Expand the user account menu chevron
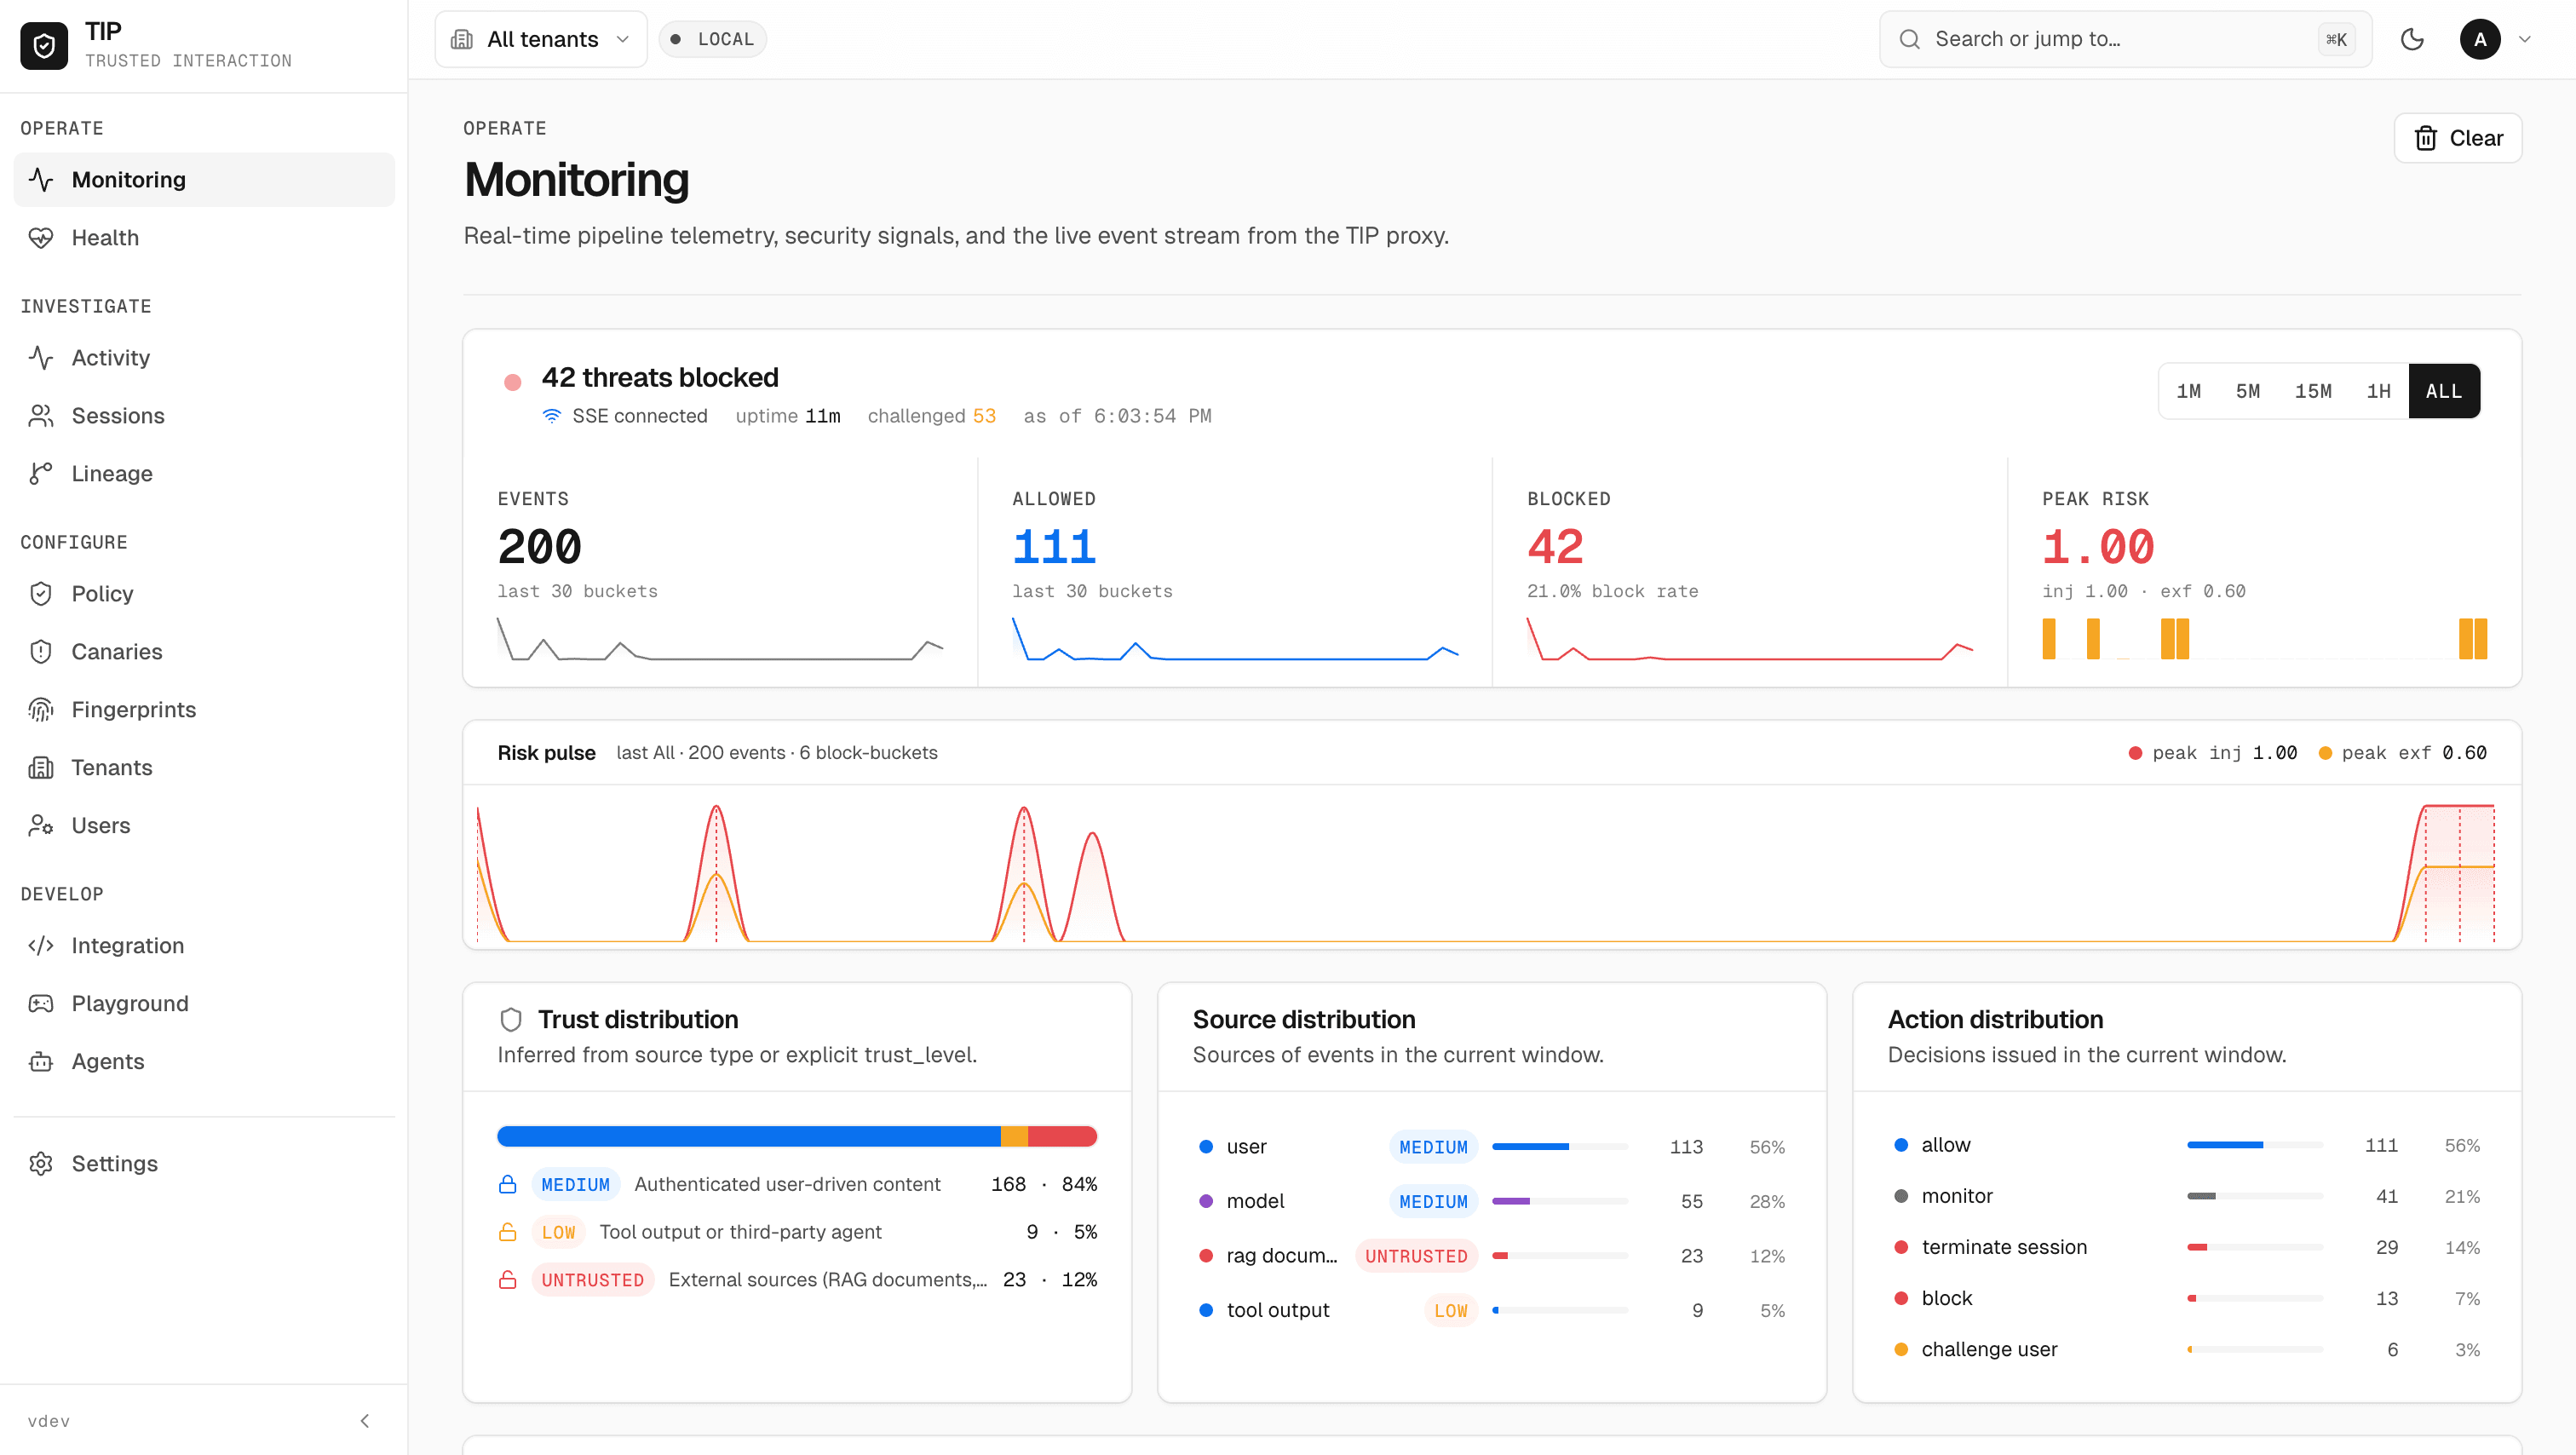The image size is (2576, 1455). [2525, 39]
